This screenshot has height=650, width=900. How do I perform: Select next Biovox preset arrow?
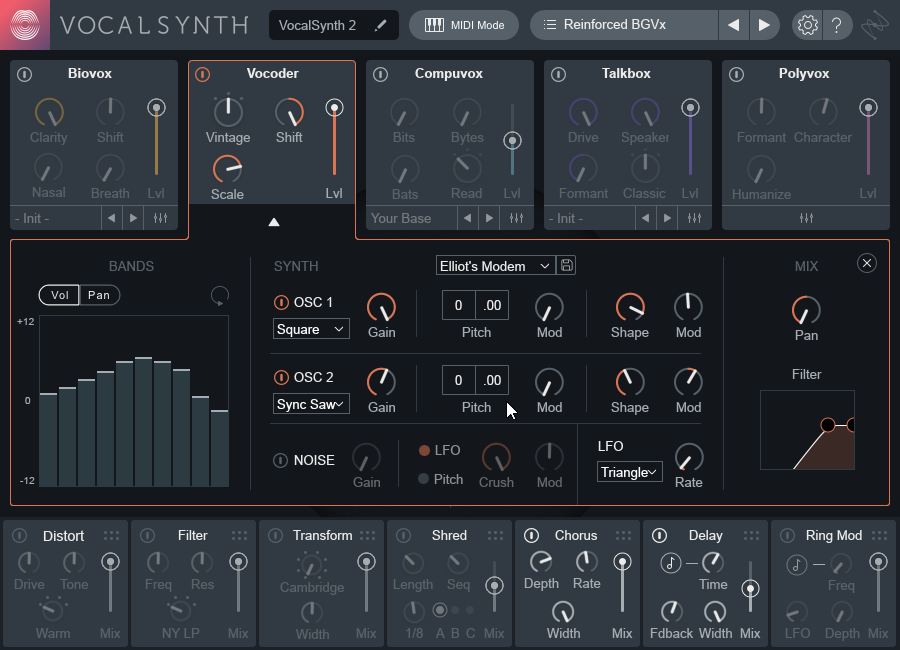point(133,218)
